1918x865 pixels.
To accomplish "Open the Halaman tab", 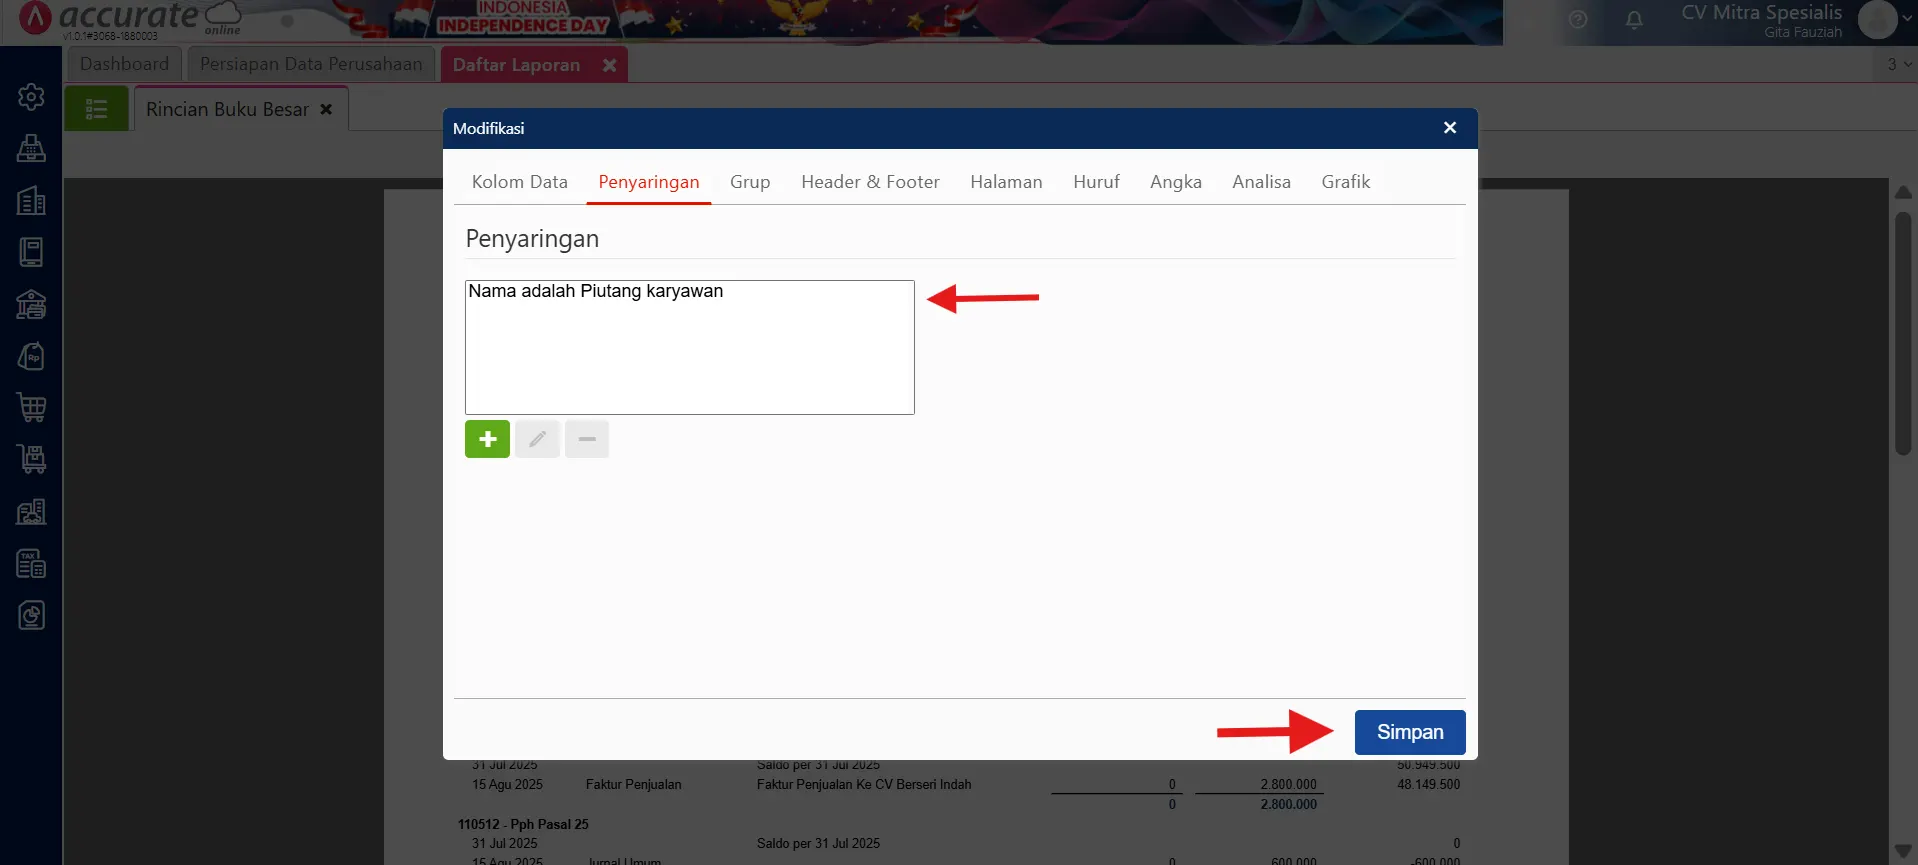I will tap(1006, 182).
